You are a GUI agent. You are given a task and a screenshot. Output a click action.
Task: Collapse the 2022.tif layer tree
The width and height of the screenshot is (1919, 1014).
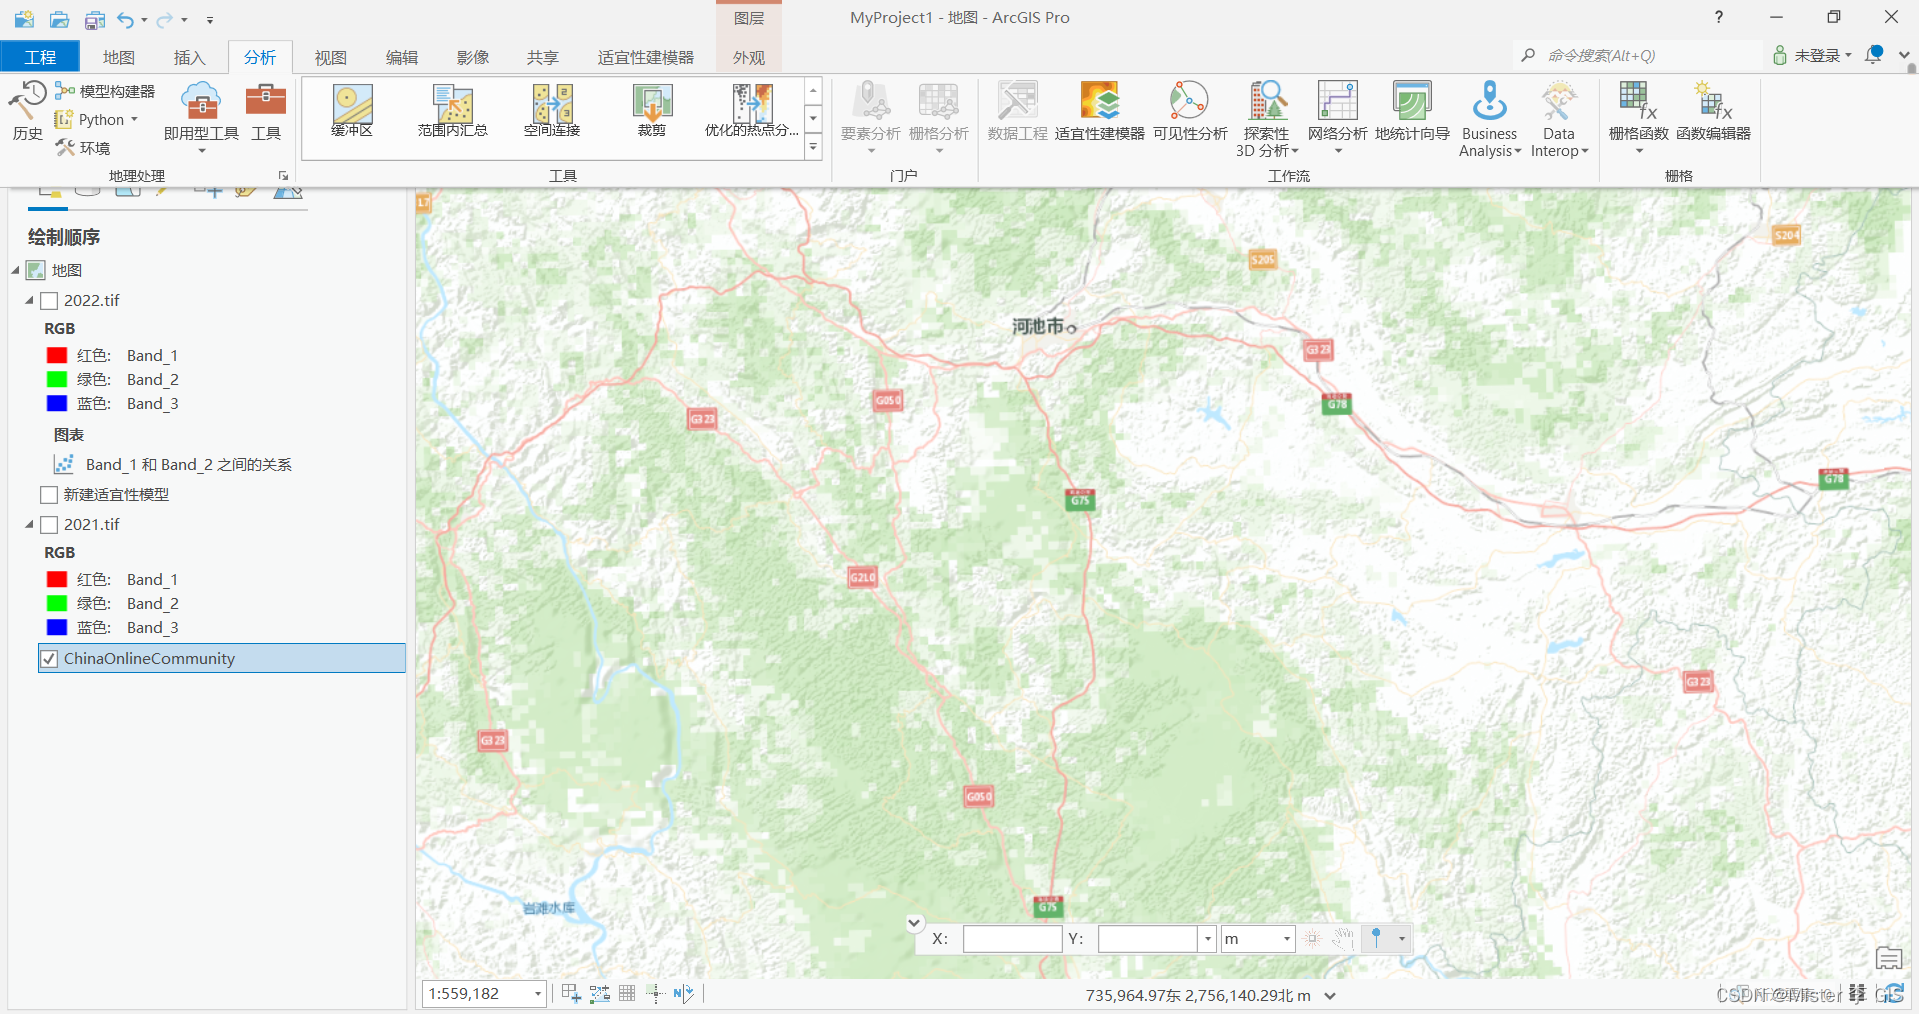tap(29, 300)
